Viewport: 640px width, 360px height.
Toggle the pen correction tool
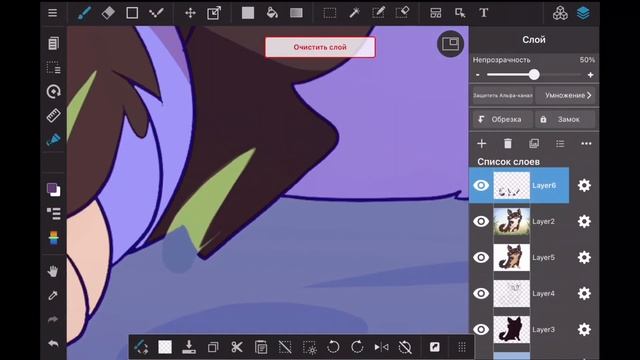(x=53, y=140)
